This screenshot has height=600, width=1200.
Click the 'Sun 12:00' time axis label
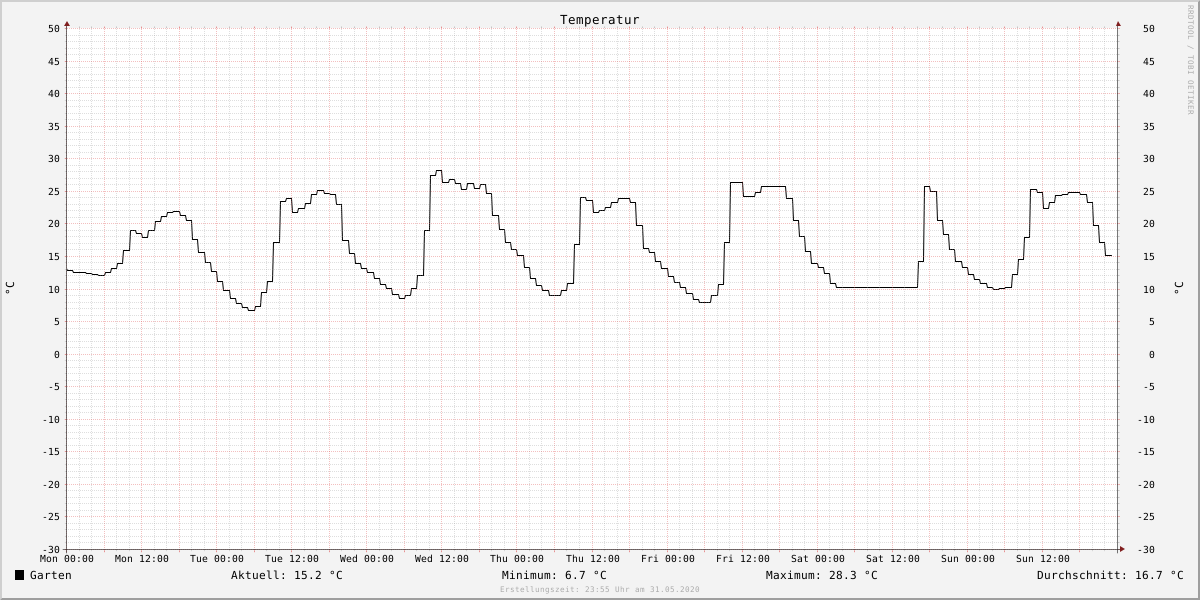coord(1043,559)
